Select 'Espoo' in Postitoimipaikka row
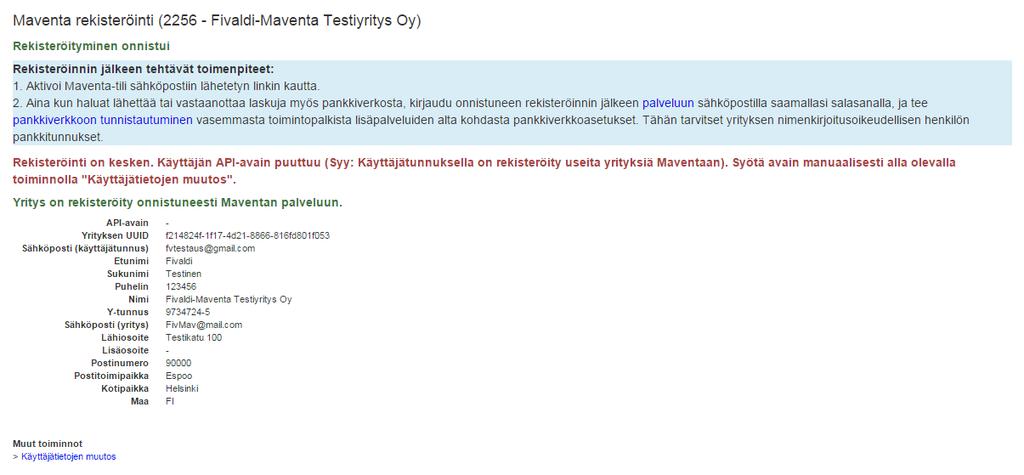This screenshot has width=1024, height=475. click(x=179, y=376)
